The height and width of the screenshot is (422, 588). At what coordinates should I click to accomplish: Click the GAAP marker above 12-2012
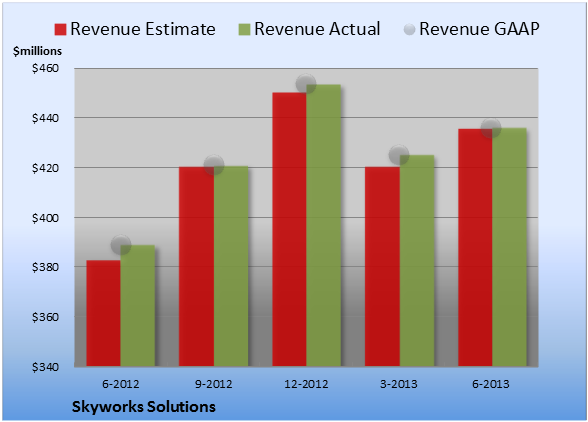(306, 84)
